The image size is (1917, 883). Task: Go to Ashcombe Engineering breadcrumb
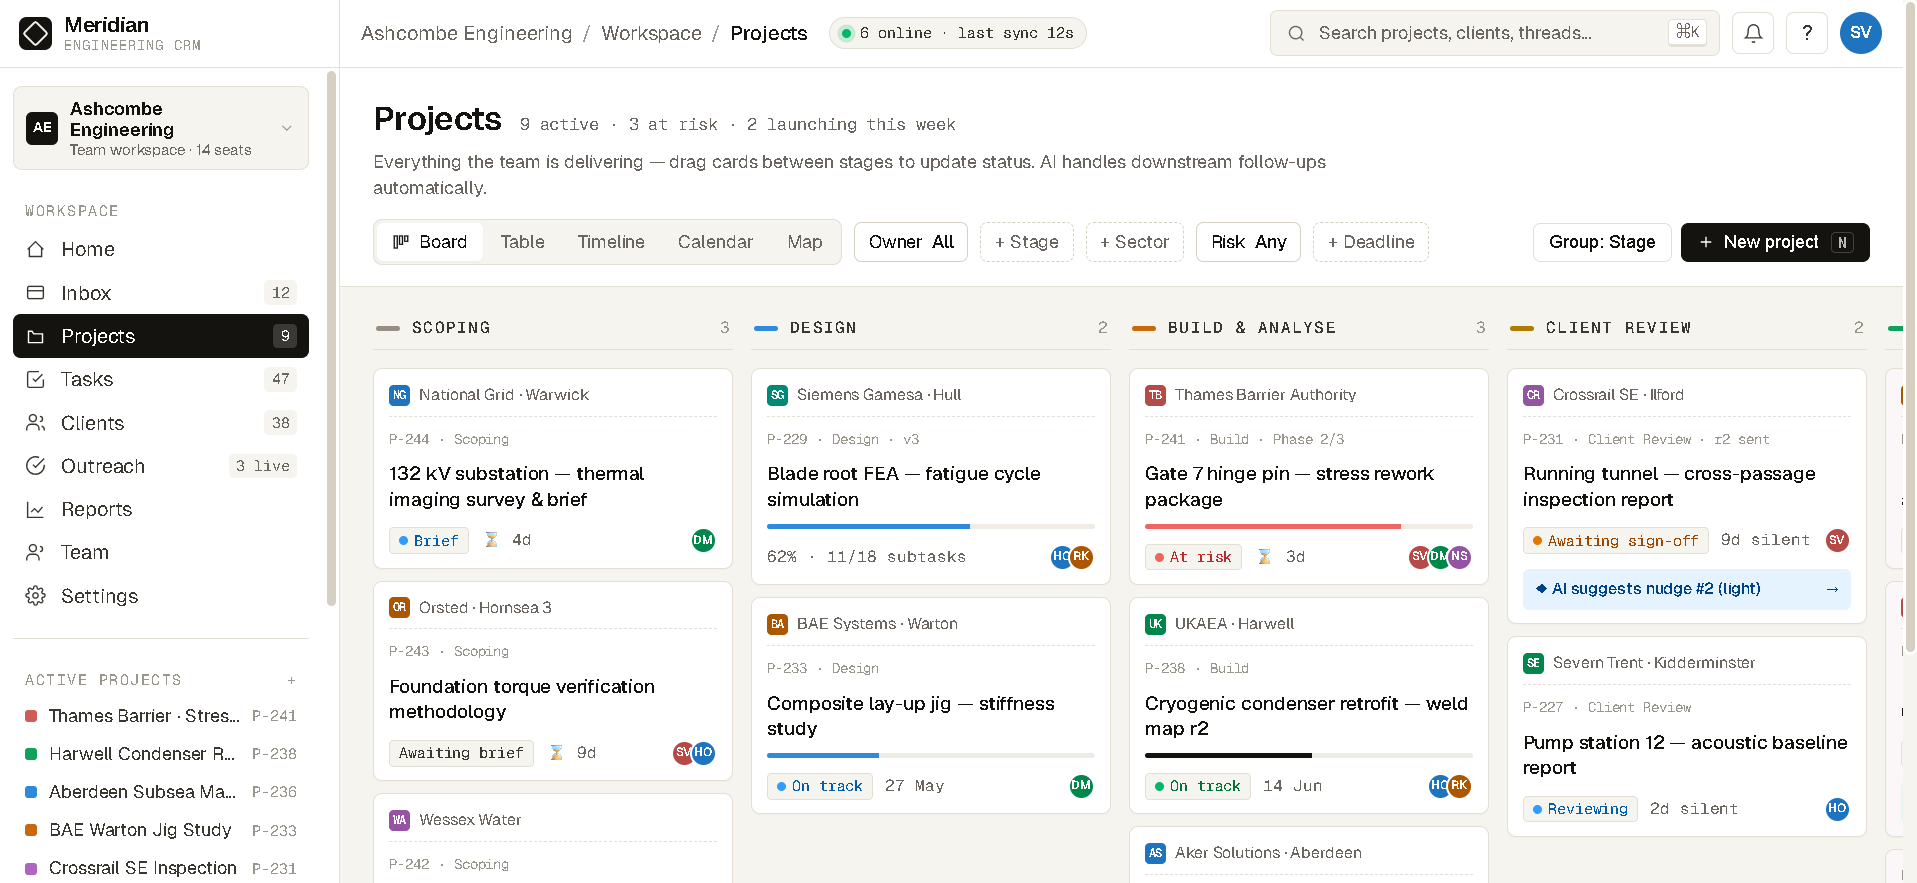(x=467, y=33)
